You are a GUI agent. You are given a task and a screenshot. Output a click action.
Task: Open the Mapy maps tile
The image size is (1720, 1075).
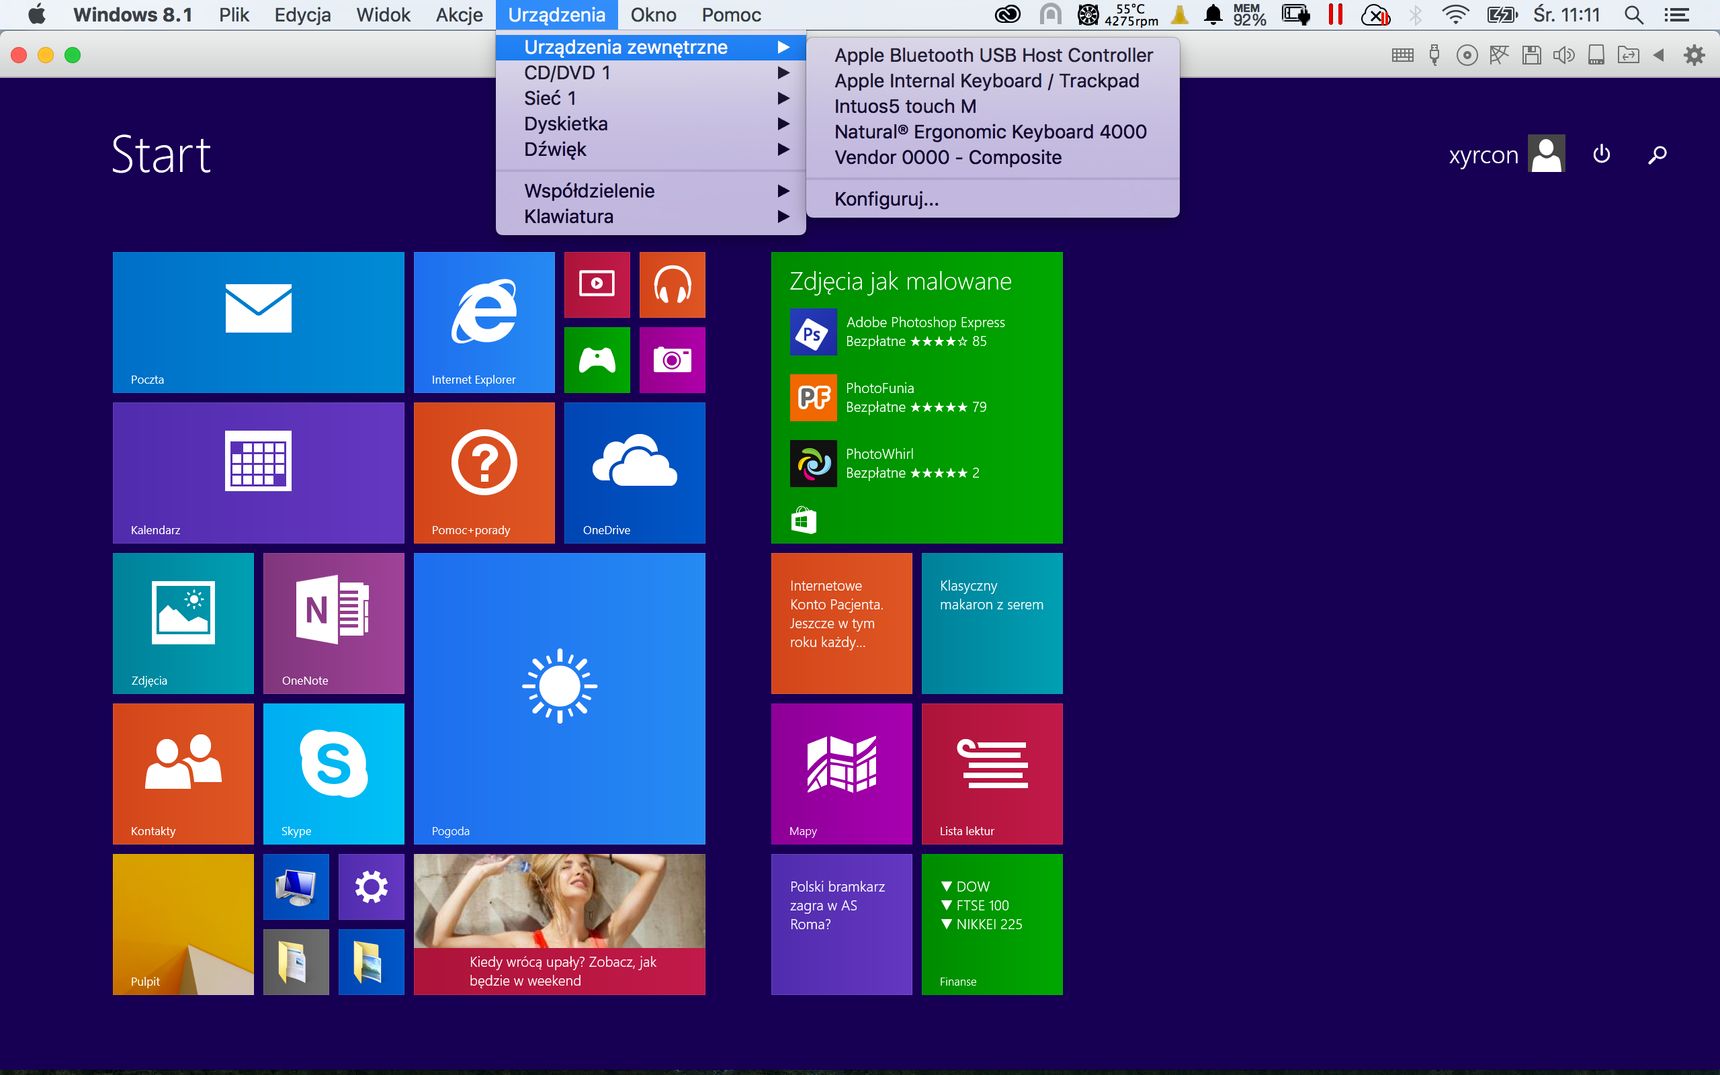tap(841, 774)
